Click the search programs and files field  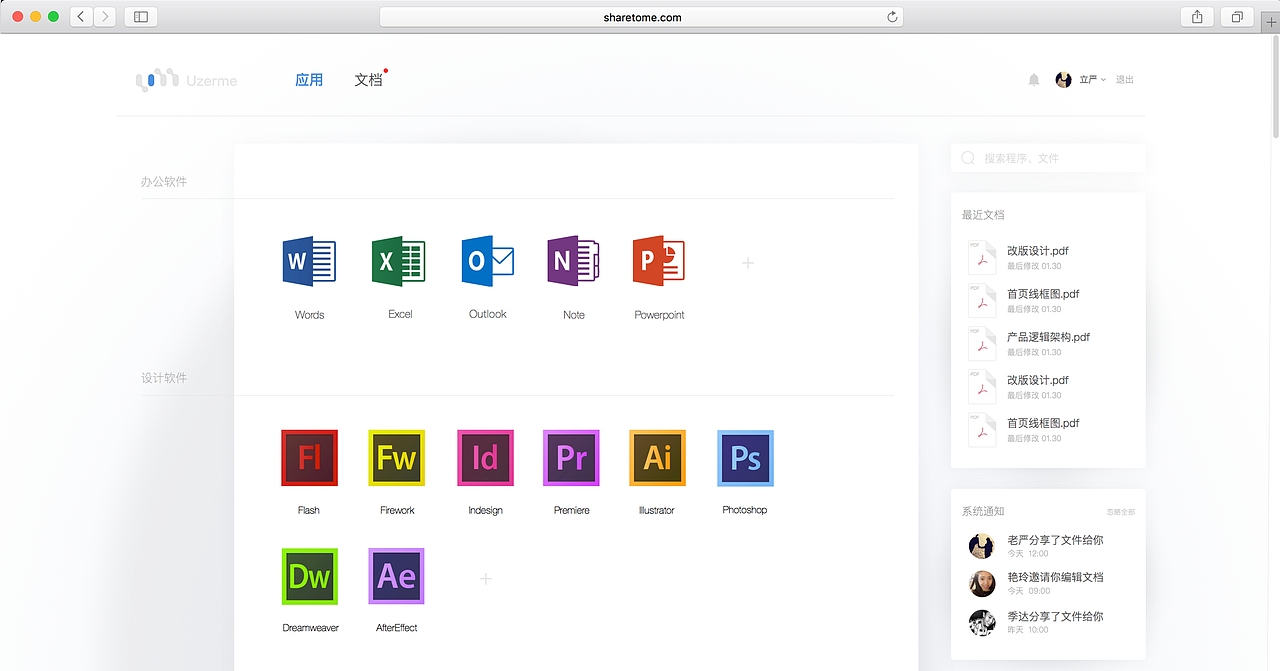tap(1048, 158)
